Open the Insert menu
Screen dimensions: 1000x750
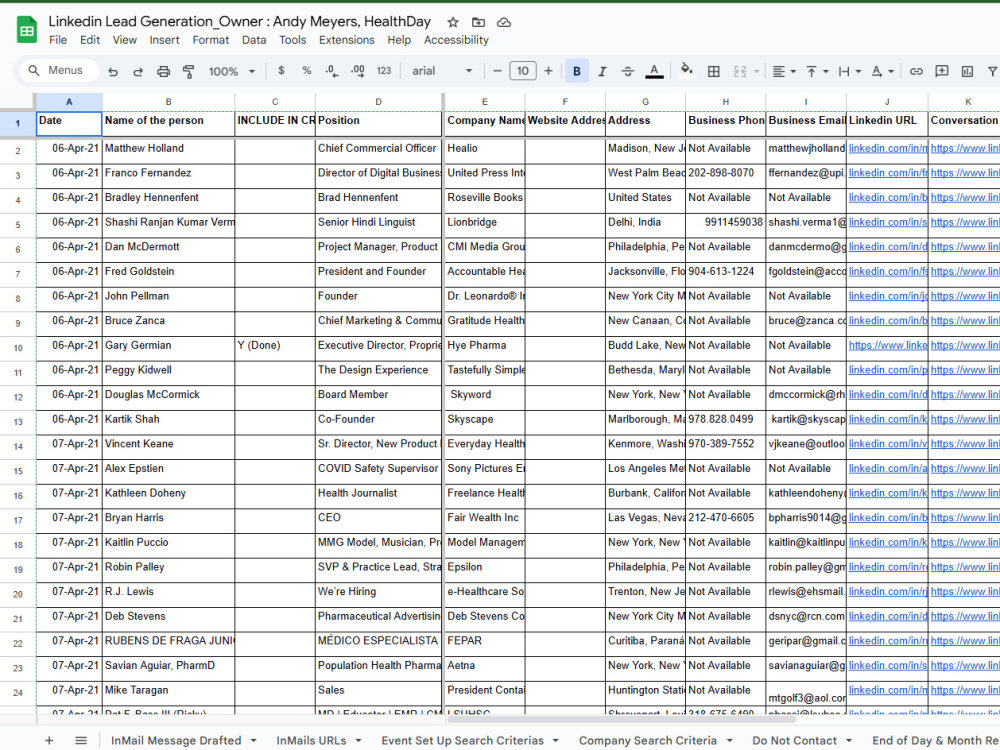[x=165, y=40]
